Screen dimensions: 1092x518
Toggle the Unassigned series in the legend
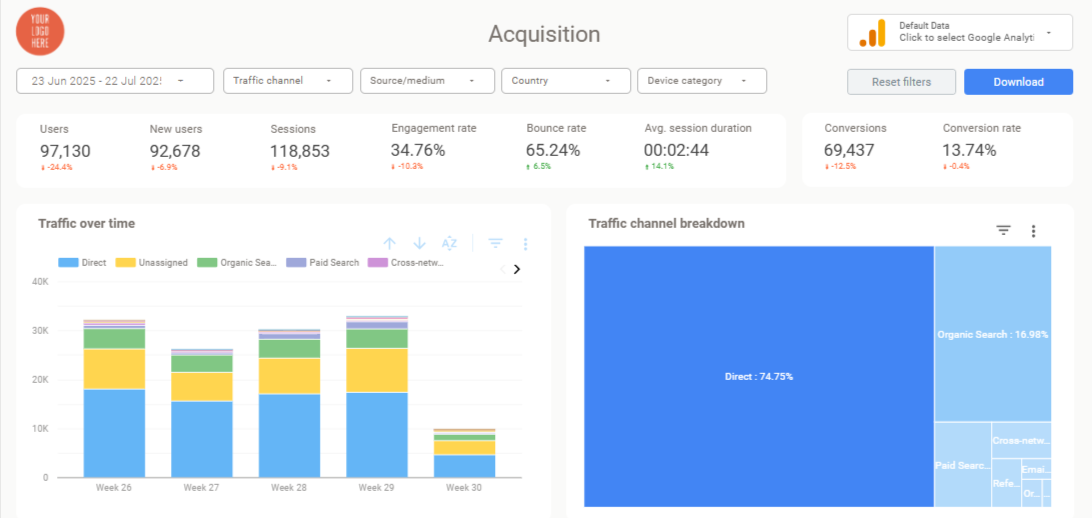[152, 262]
